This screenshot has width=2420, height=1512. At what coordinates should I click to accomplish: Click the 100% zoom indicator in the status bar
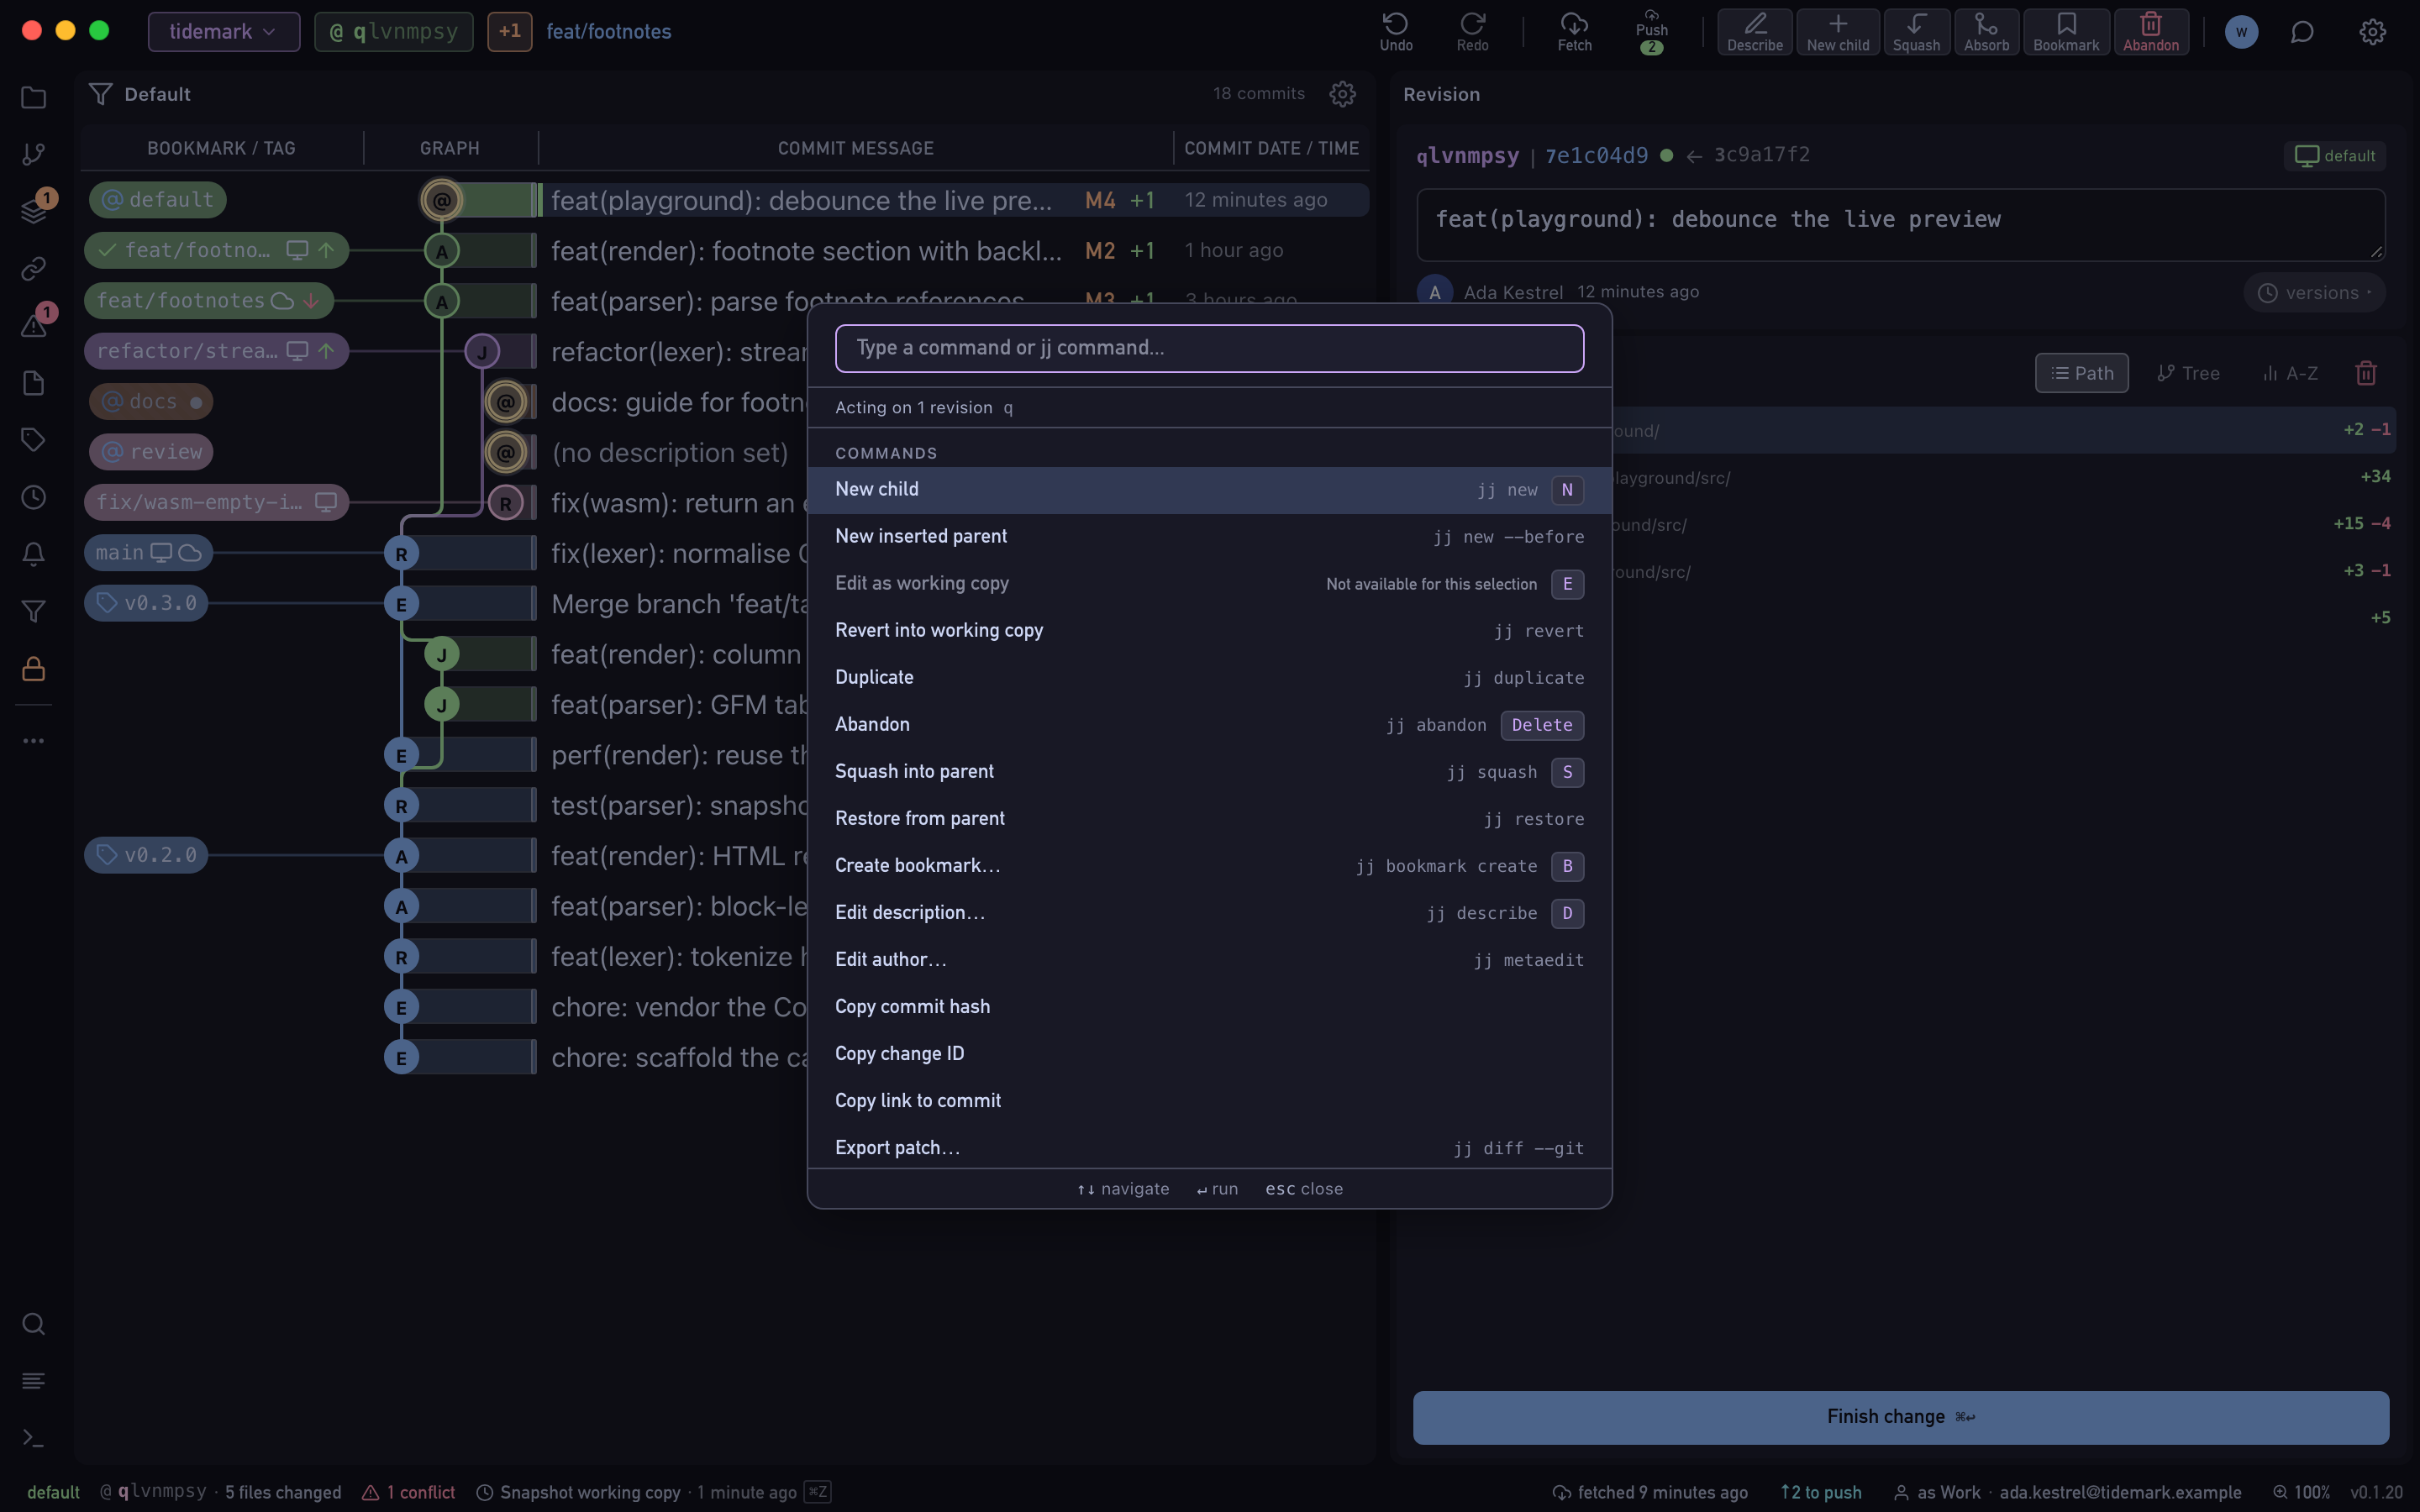coord(2302,1492)
